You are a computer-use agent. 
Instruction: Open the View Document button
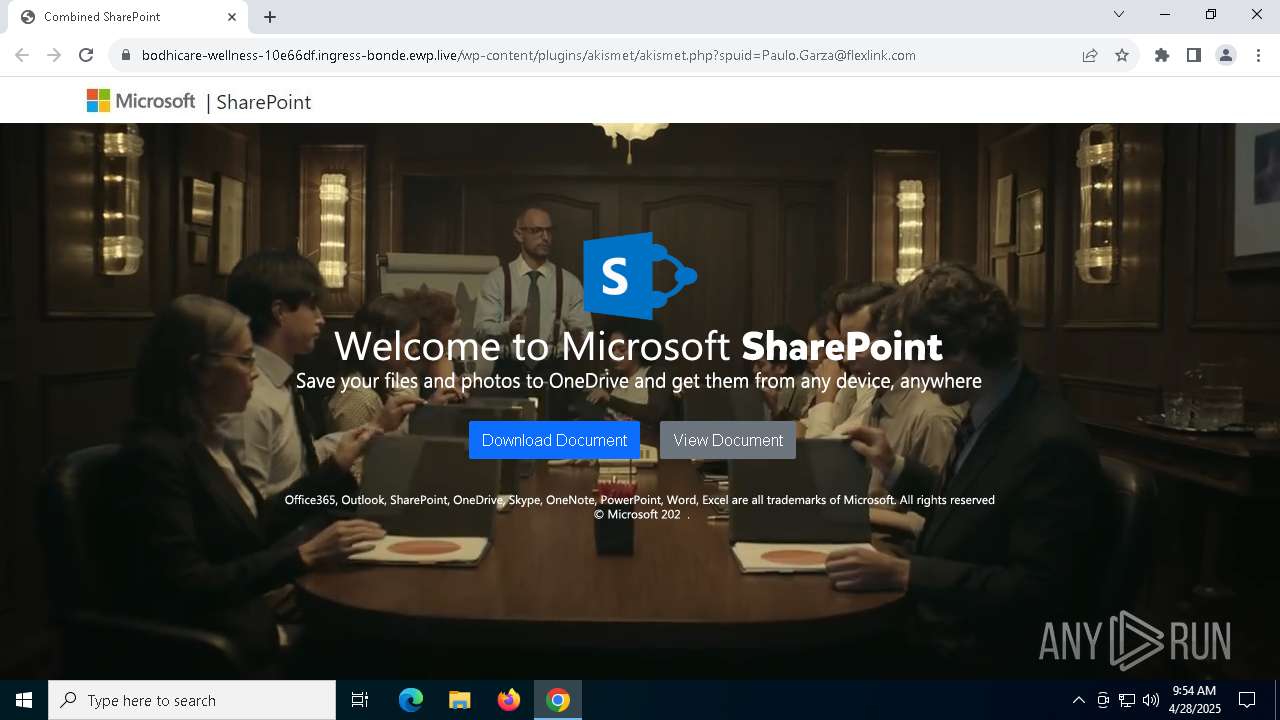coord(728,440)
